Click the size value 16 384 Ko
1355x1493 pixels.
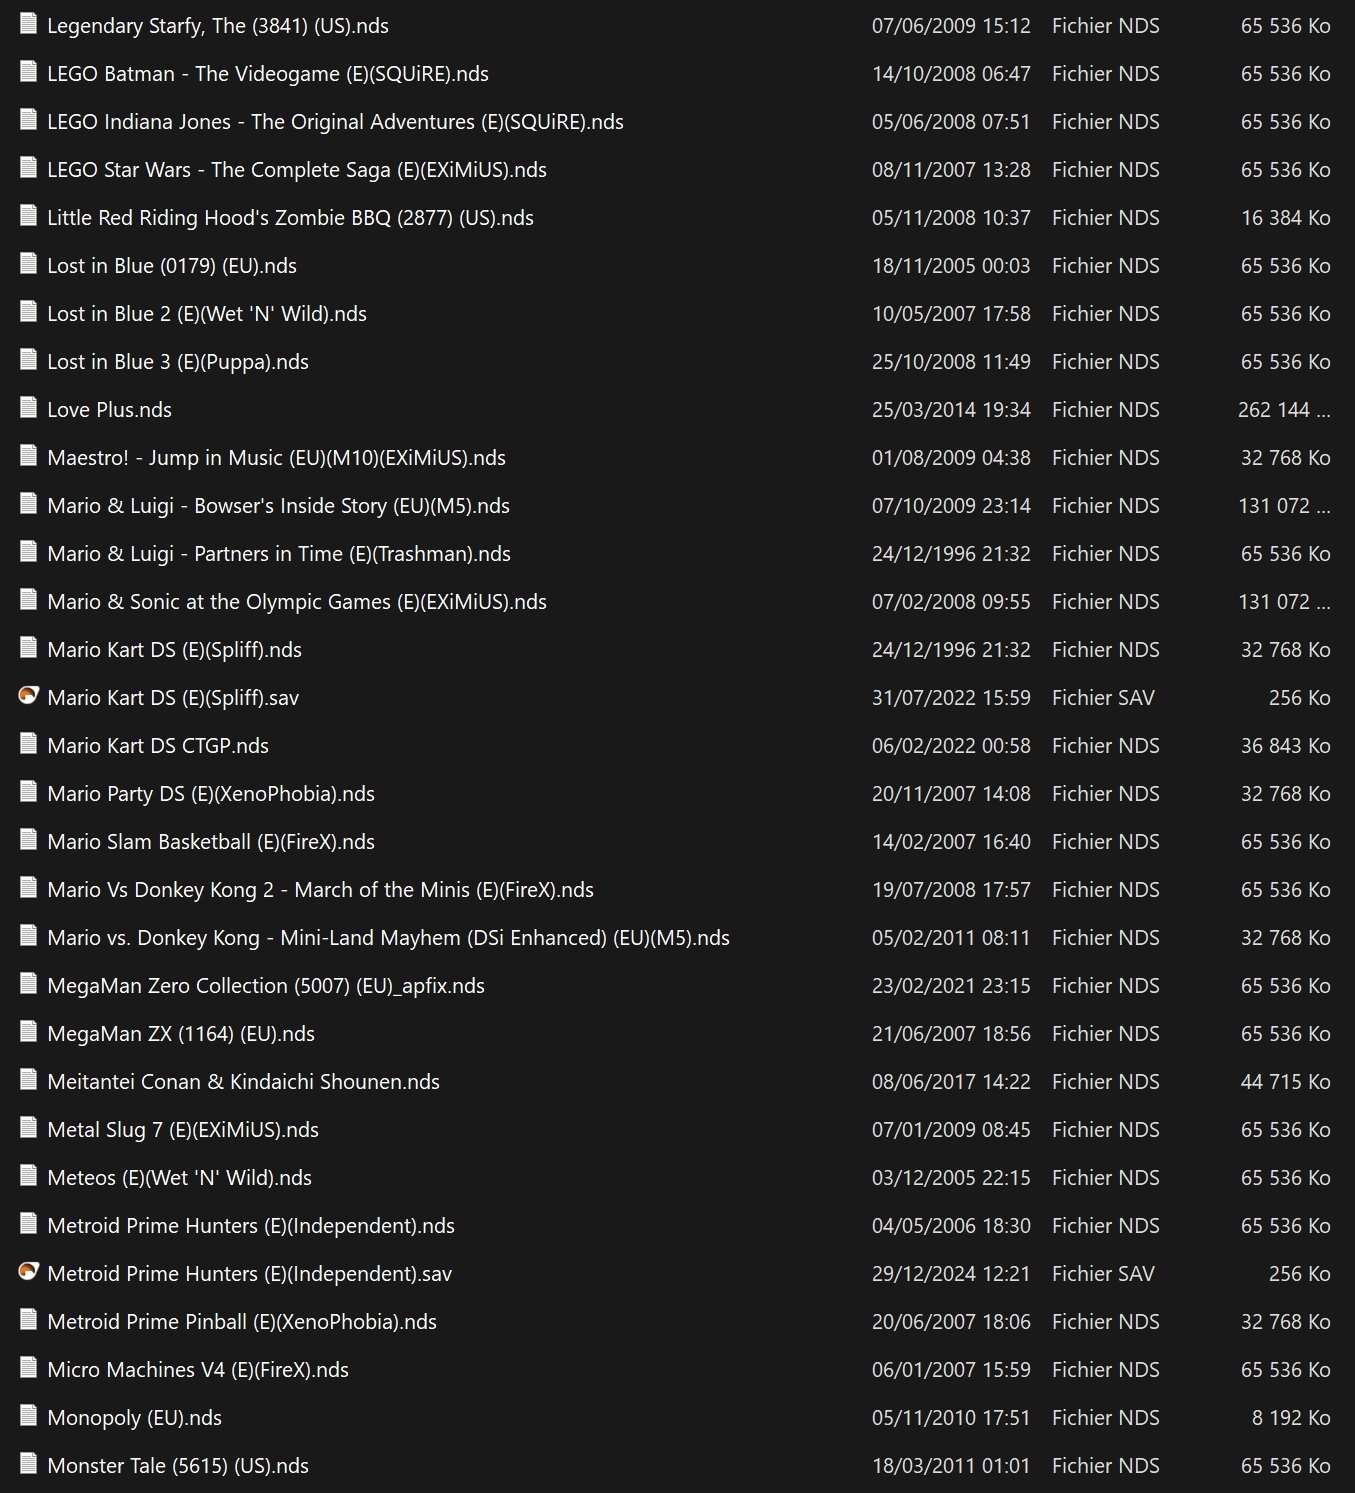1286,218
